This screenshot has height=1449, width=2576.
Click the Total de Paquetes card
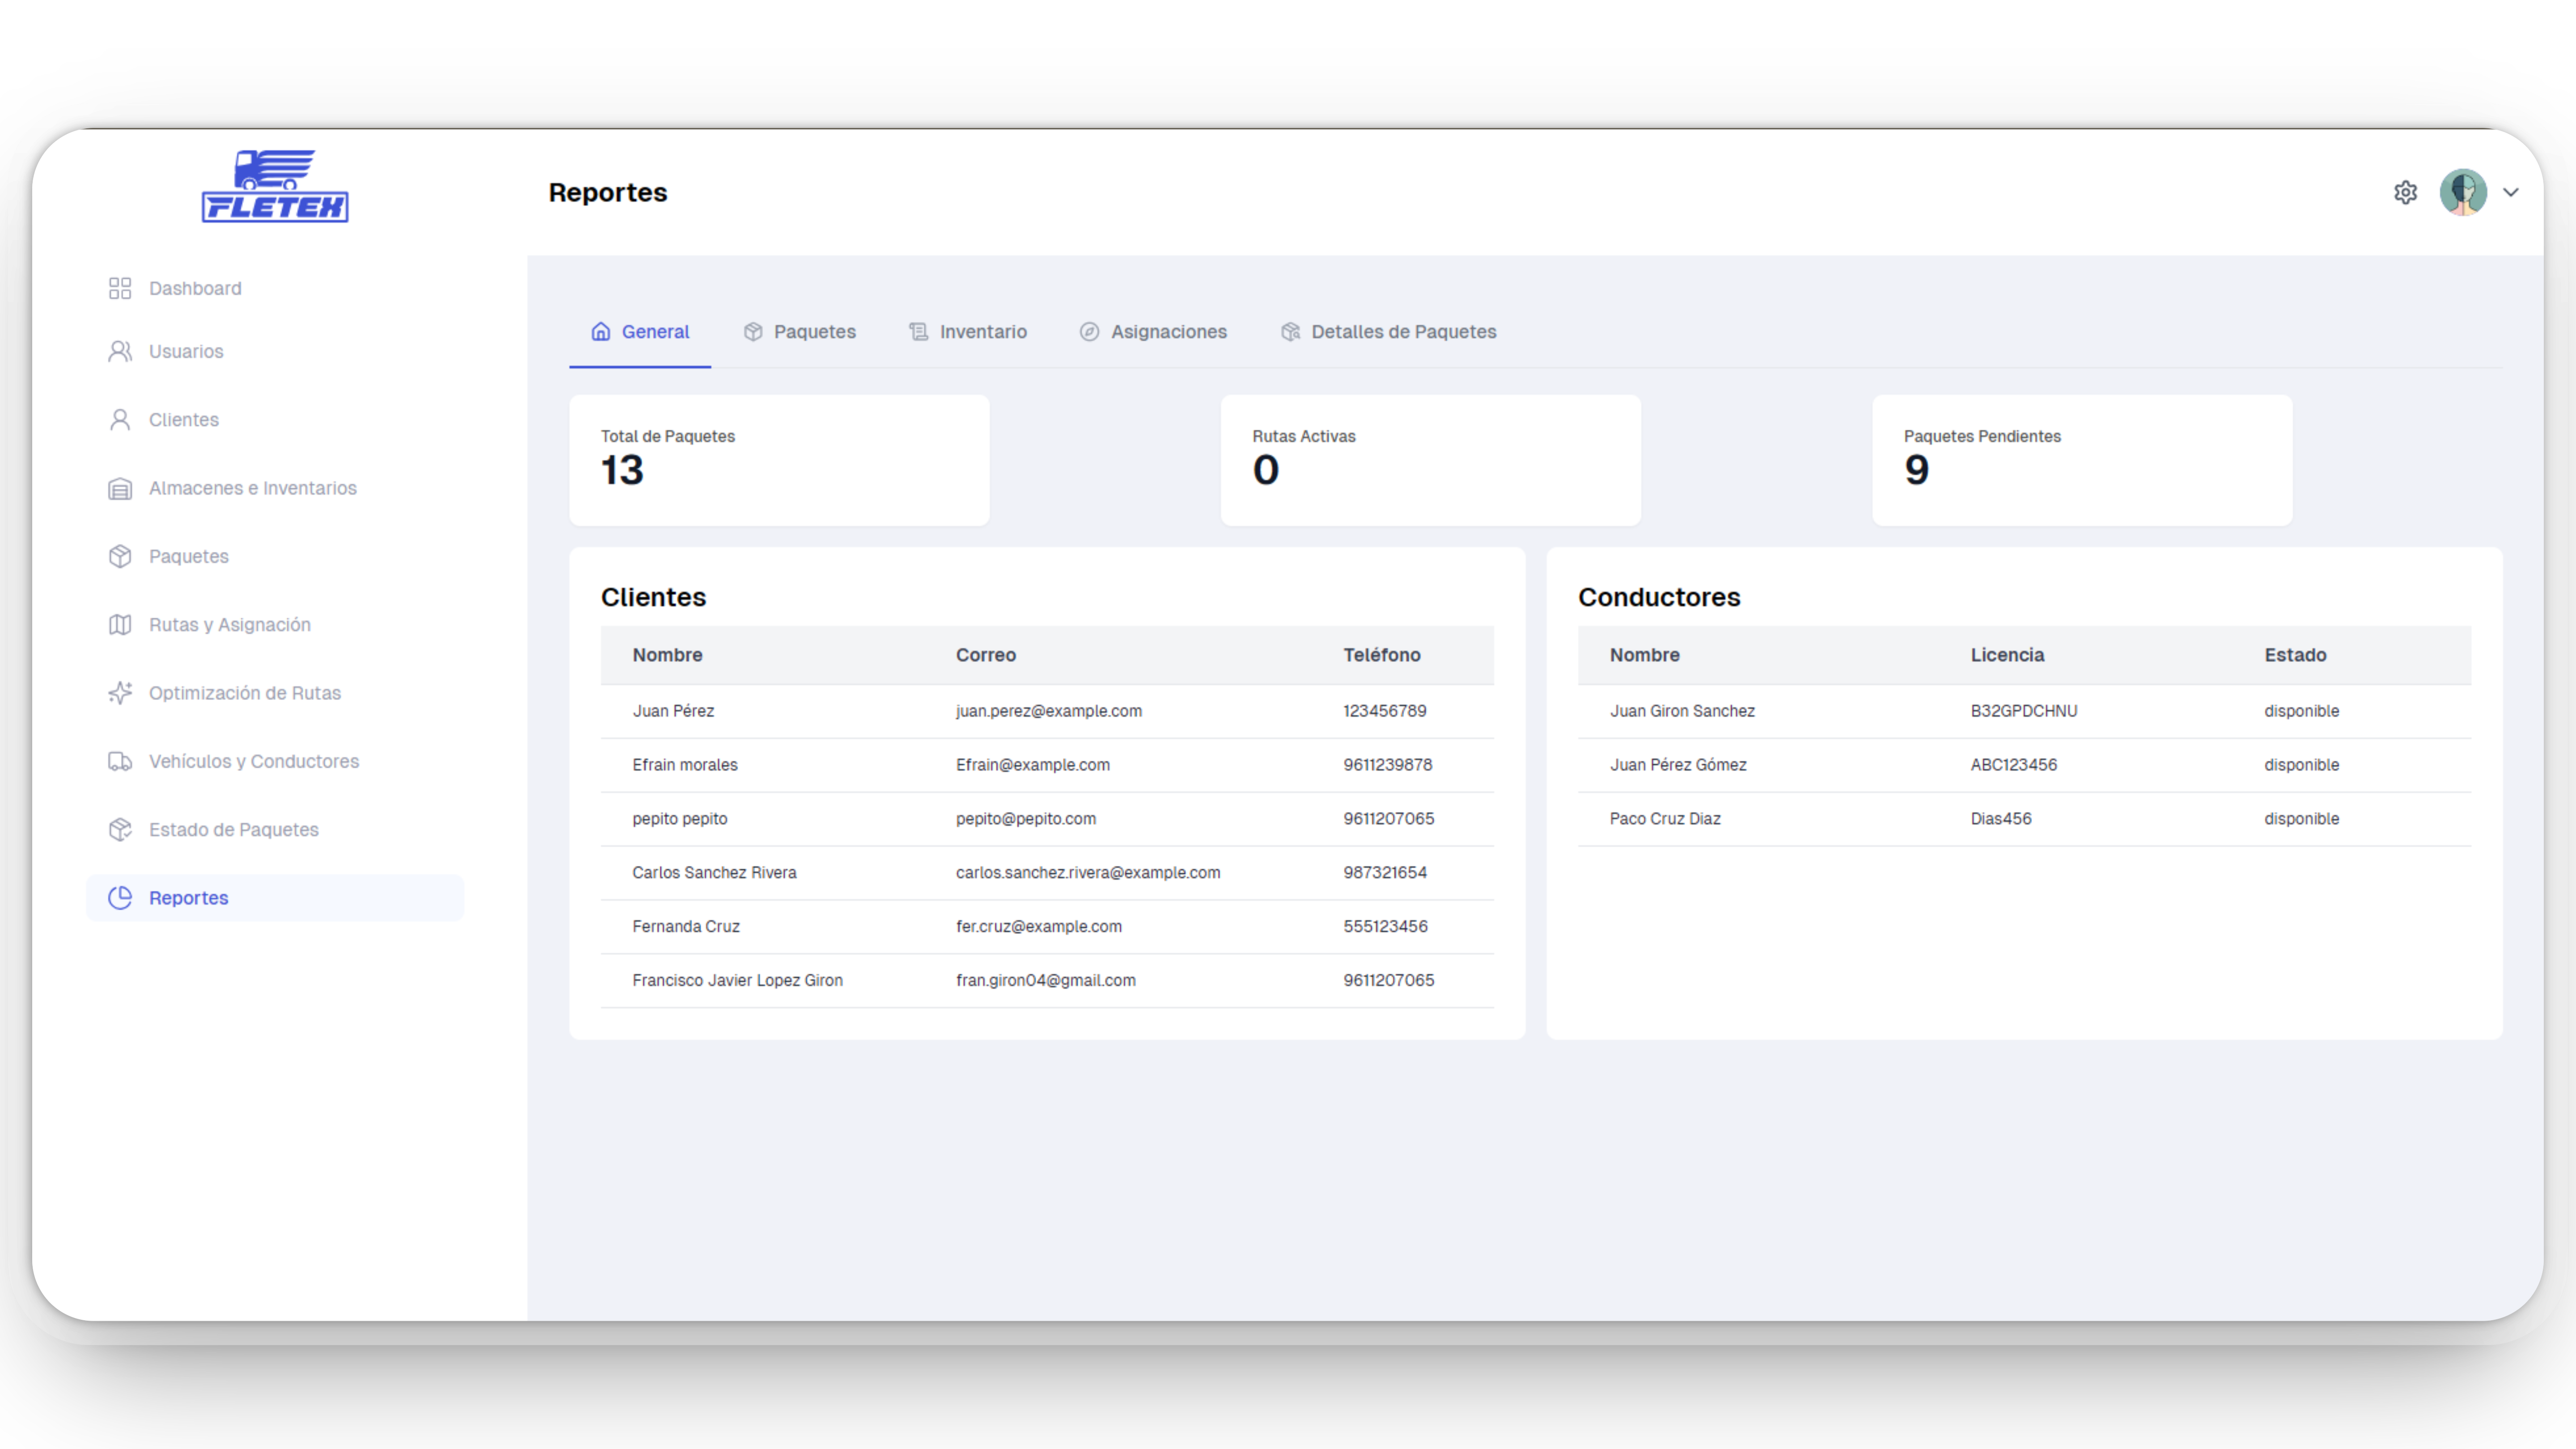[779, 460]
